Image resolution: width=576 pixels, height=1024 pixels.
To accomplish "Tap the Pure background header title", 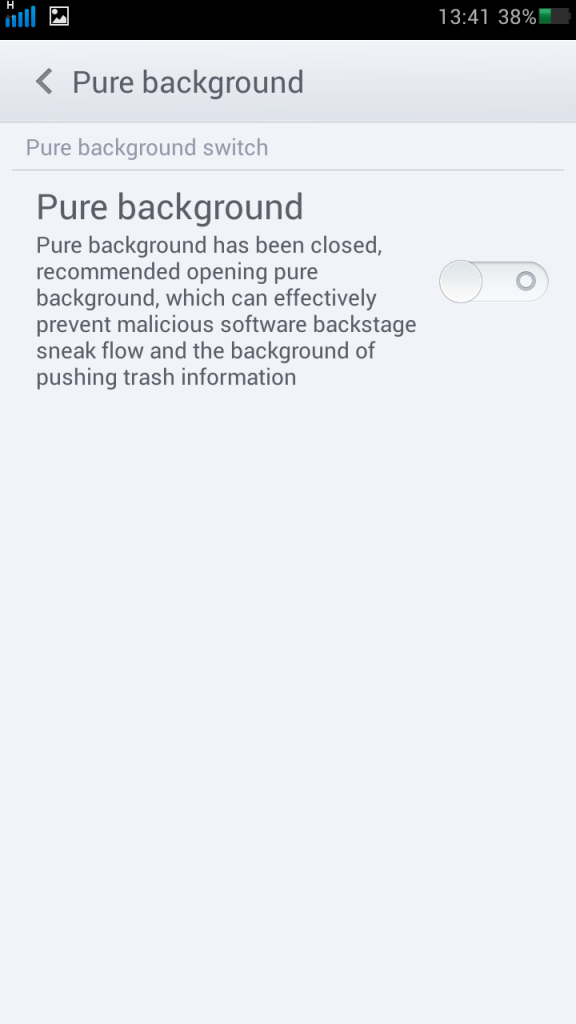I will coord(188,83).
